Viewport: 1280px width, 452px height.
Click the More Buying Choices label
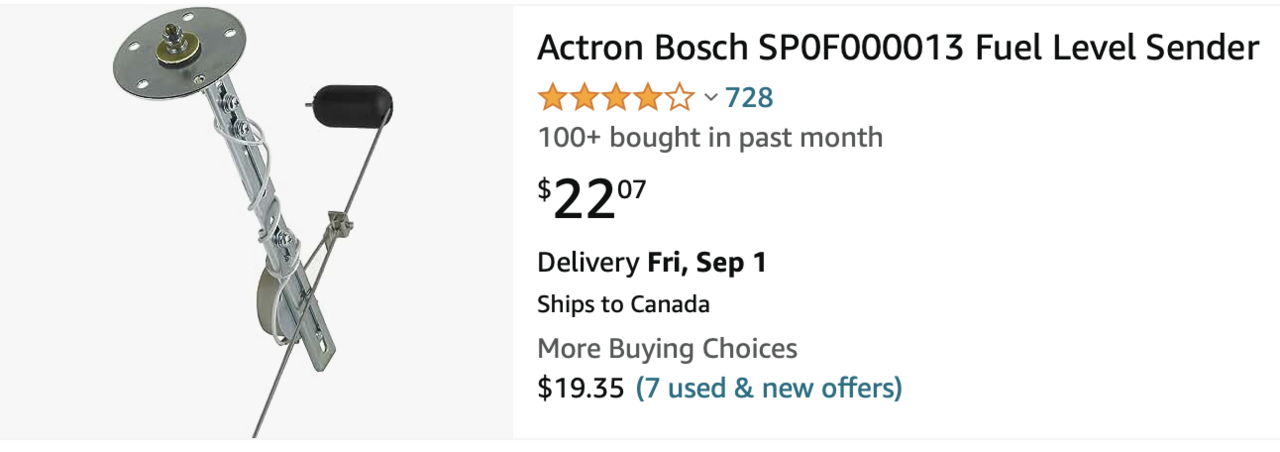click(x=667, y=349)
